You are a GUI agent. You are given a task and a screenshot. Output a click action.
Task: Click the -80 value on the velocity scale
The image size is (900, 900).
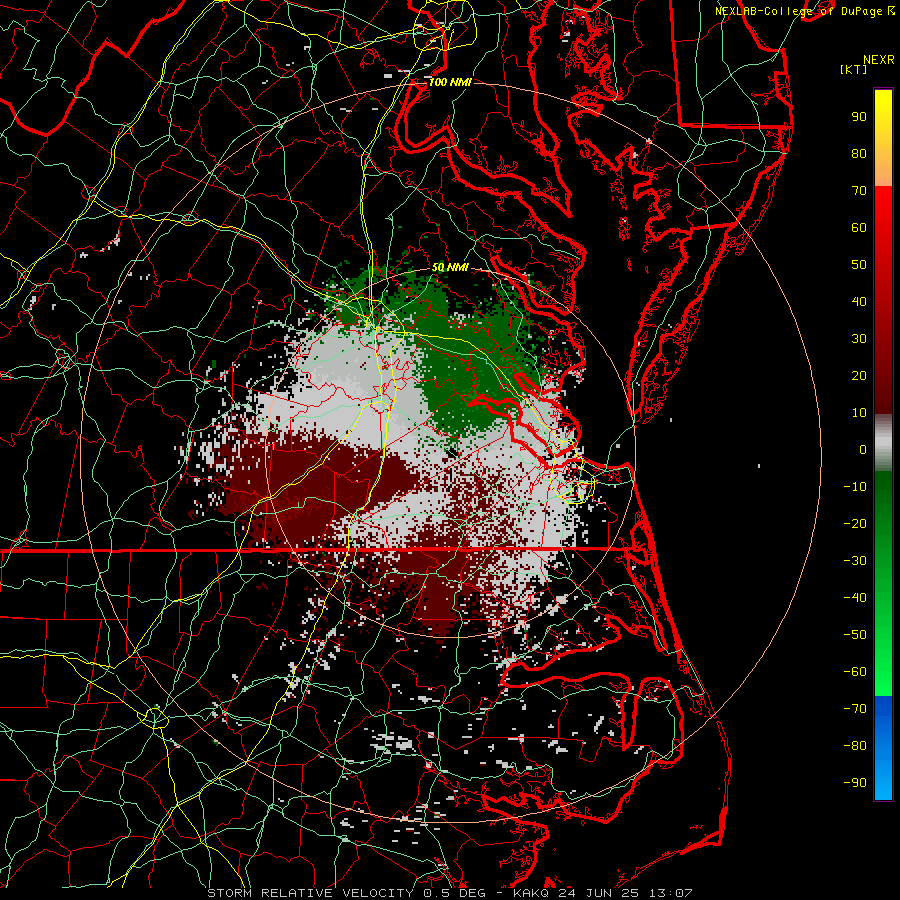pyautogui.click(x=855, y=746)
